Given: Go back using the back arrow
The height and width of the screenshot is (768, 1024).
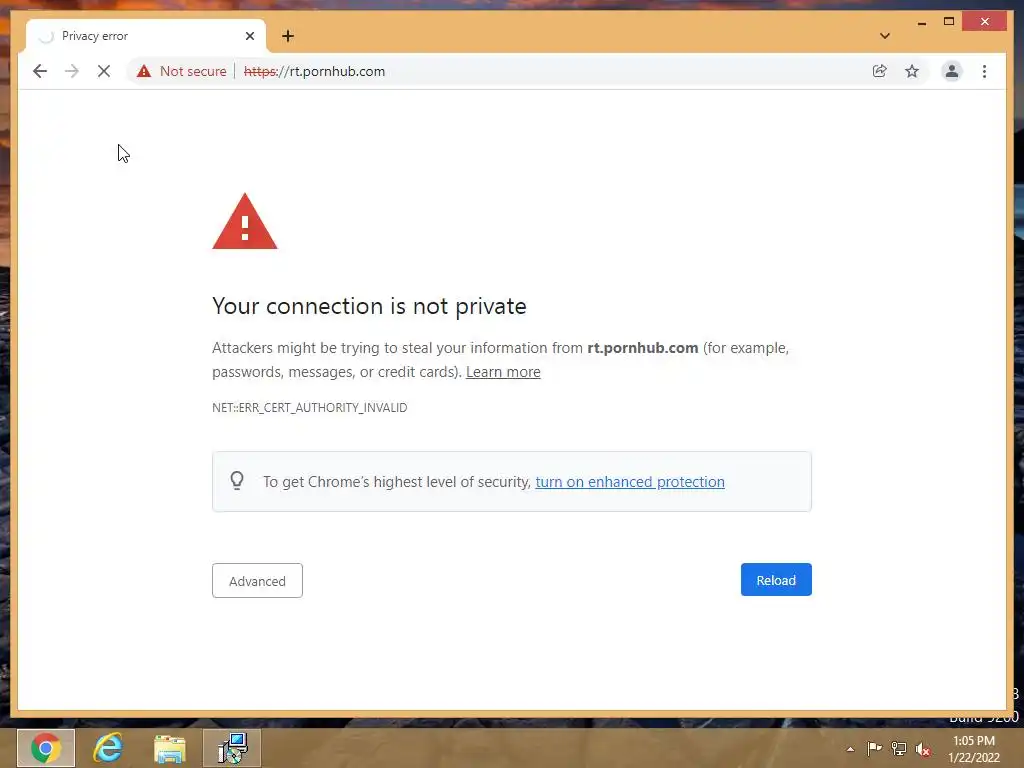Looking at the screenshot, I should click(x=40, y=71).
